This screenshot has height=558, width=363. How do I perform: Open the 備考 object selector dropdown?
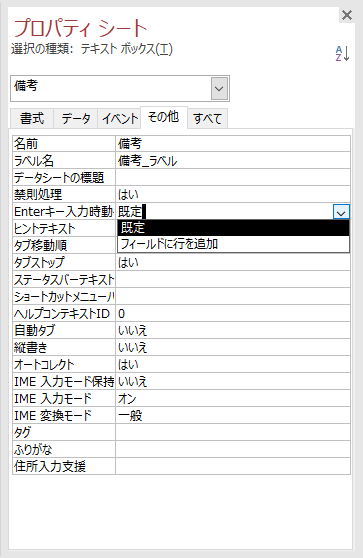[219, 88]
